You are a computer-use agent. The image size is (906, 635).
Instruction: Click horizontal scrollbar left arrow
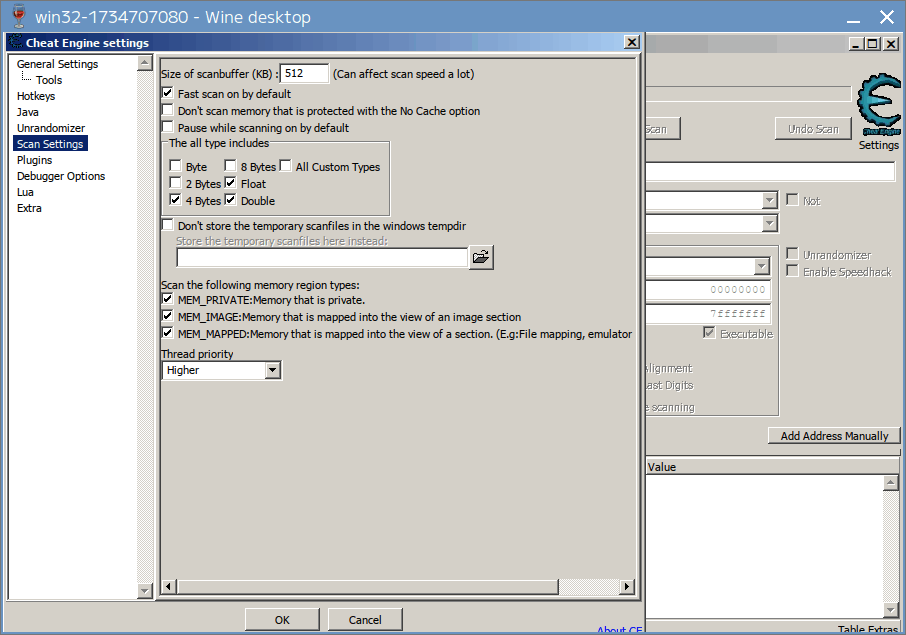pos(168,586)
